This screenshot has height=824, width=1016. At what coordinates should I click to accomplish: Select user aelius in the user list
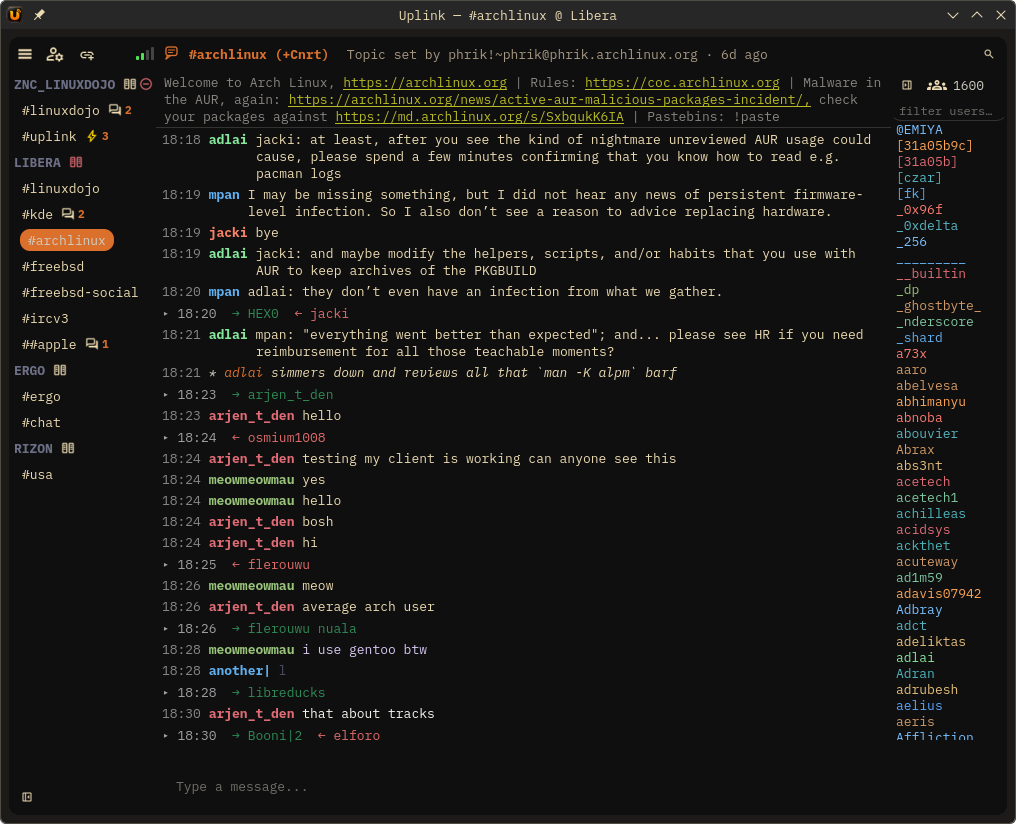pyautogui.click(x=919, y=705)
